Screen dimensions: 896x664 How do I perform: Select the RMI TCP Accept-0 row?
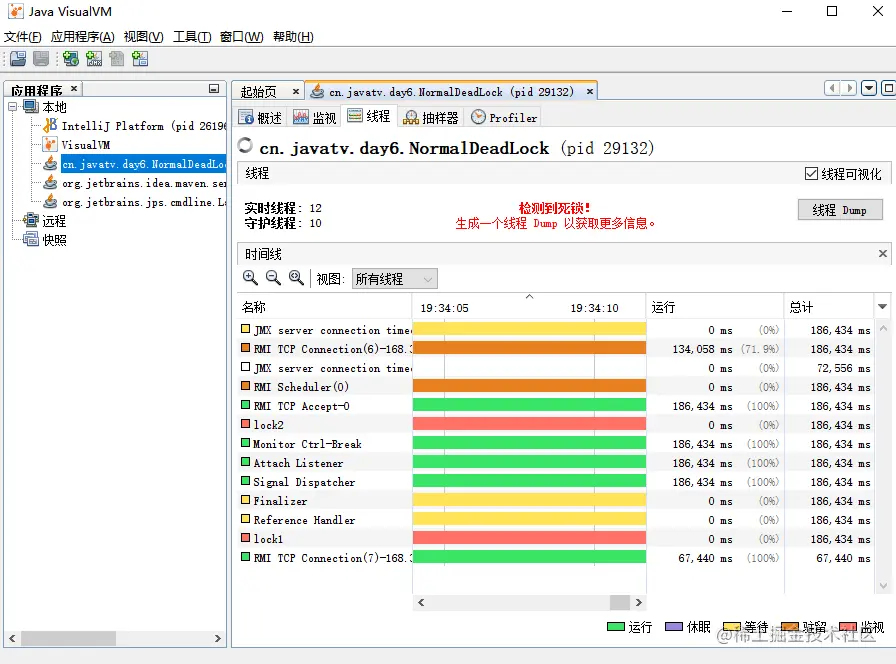(555, 406)
